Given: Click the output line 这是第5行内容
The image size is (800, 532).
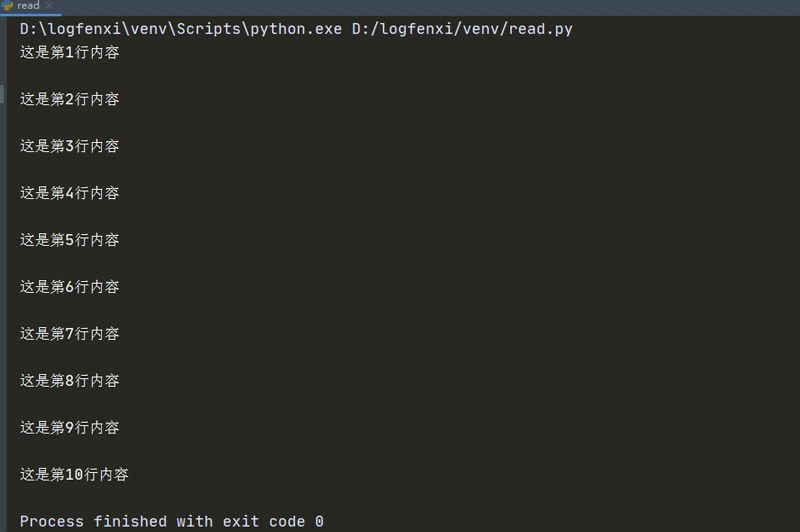Looking at the screenshot, I should coord(69,240).
